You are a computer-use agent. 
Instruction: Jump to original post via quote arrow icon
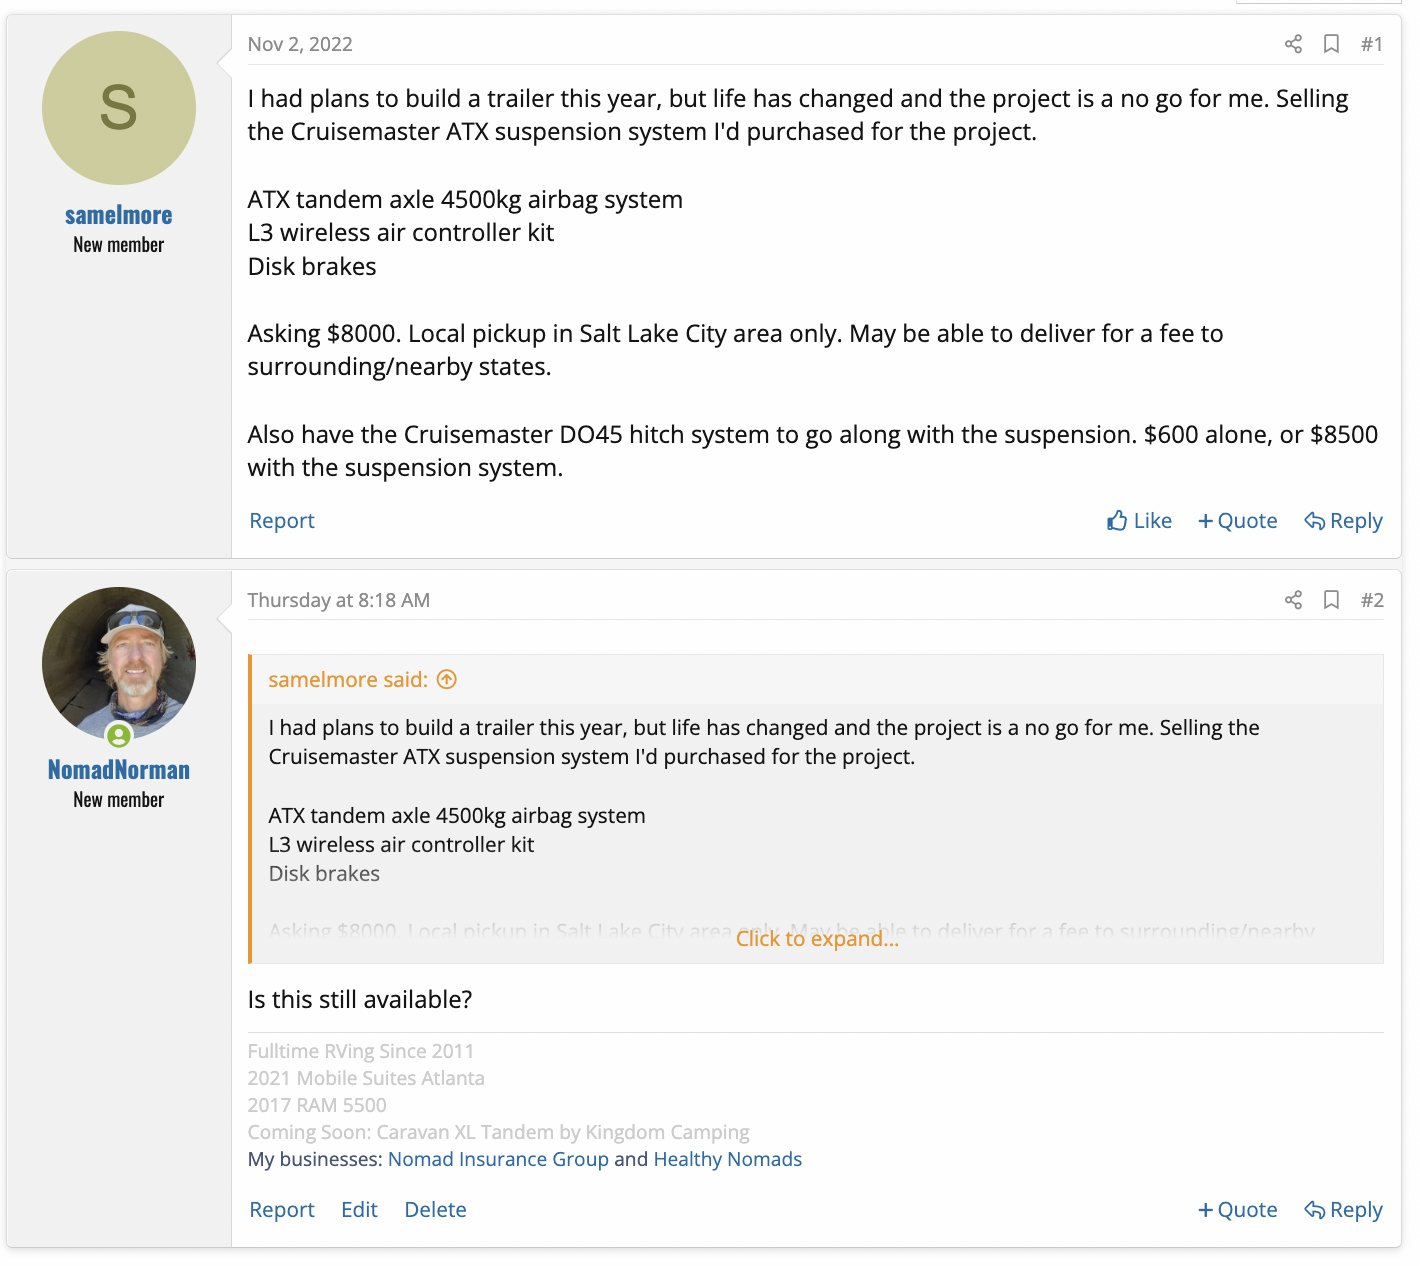447,680
